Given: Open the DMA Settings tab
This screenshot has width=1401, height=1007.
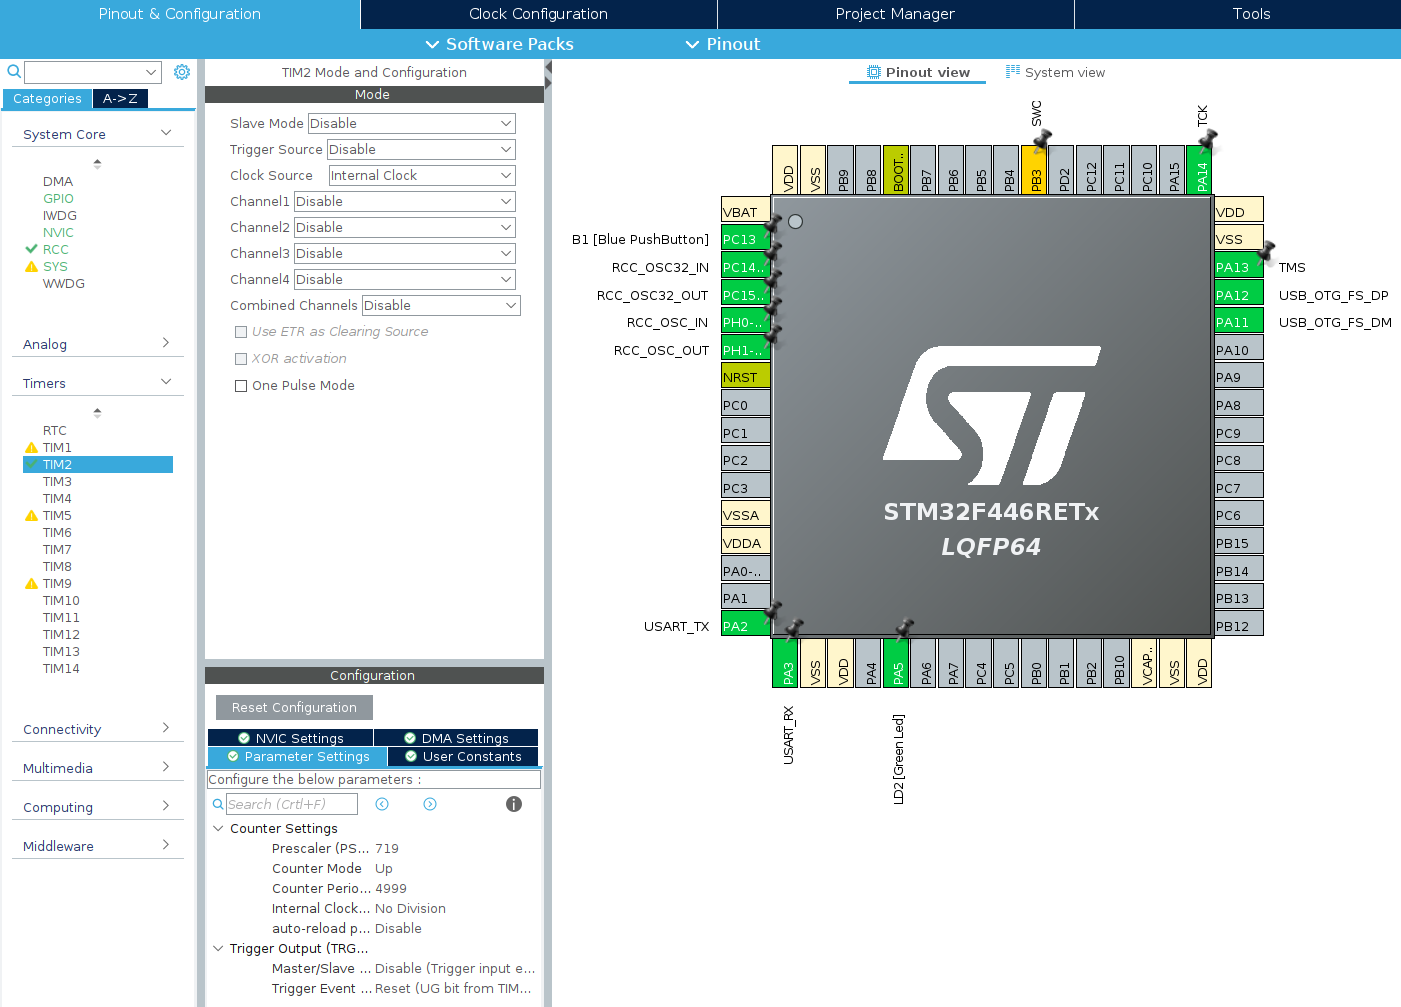Looking at the screenshot, I should [456, 738].
